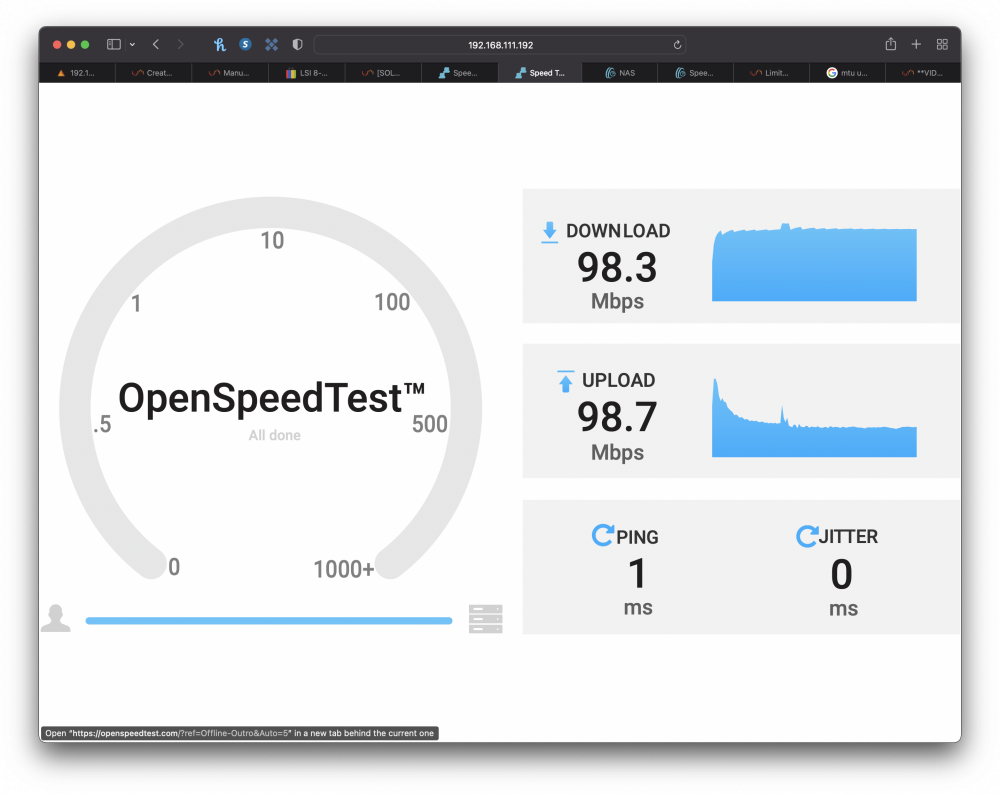Open the Honey extension icon
Viewport: 1000px width, 794px height.
(219, 44)
